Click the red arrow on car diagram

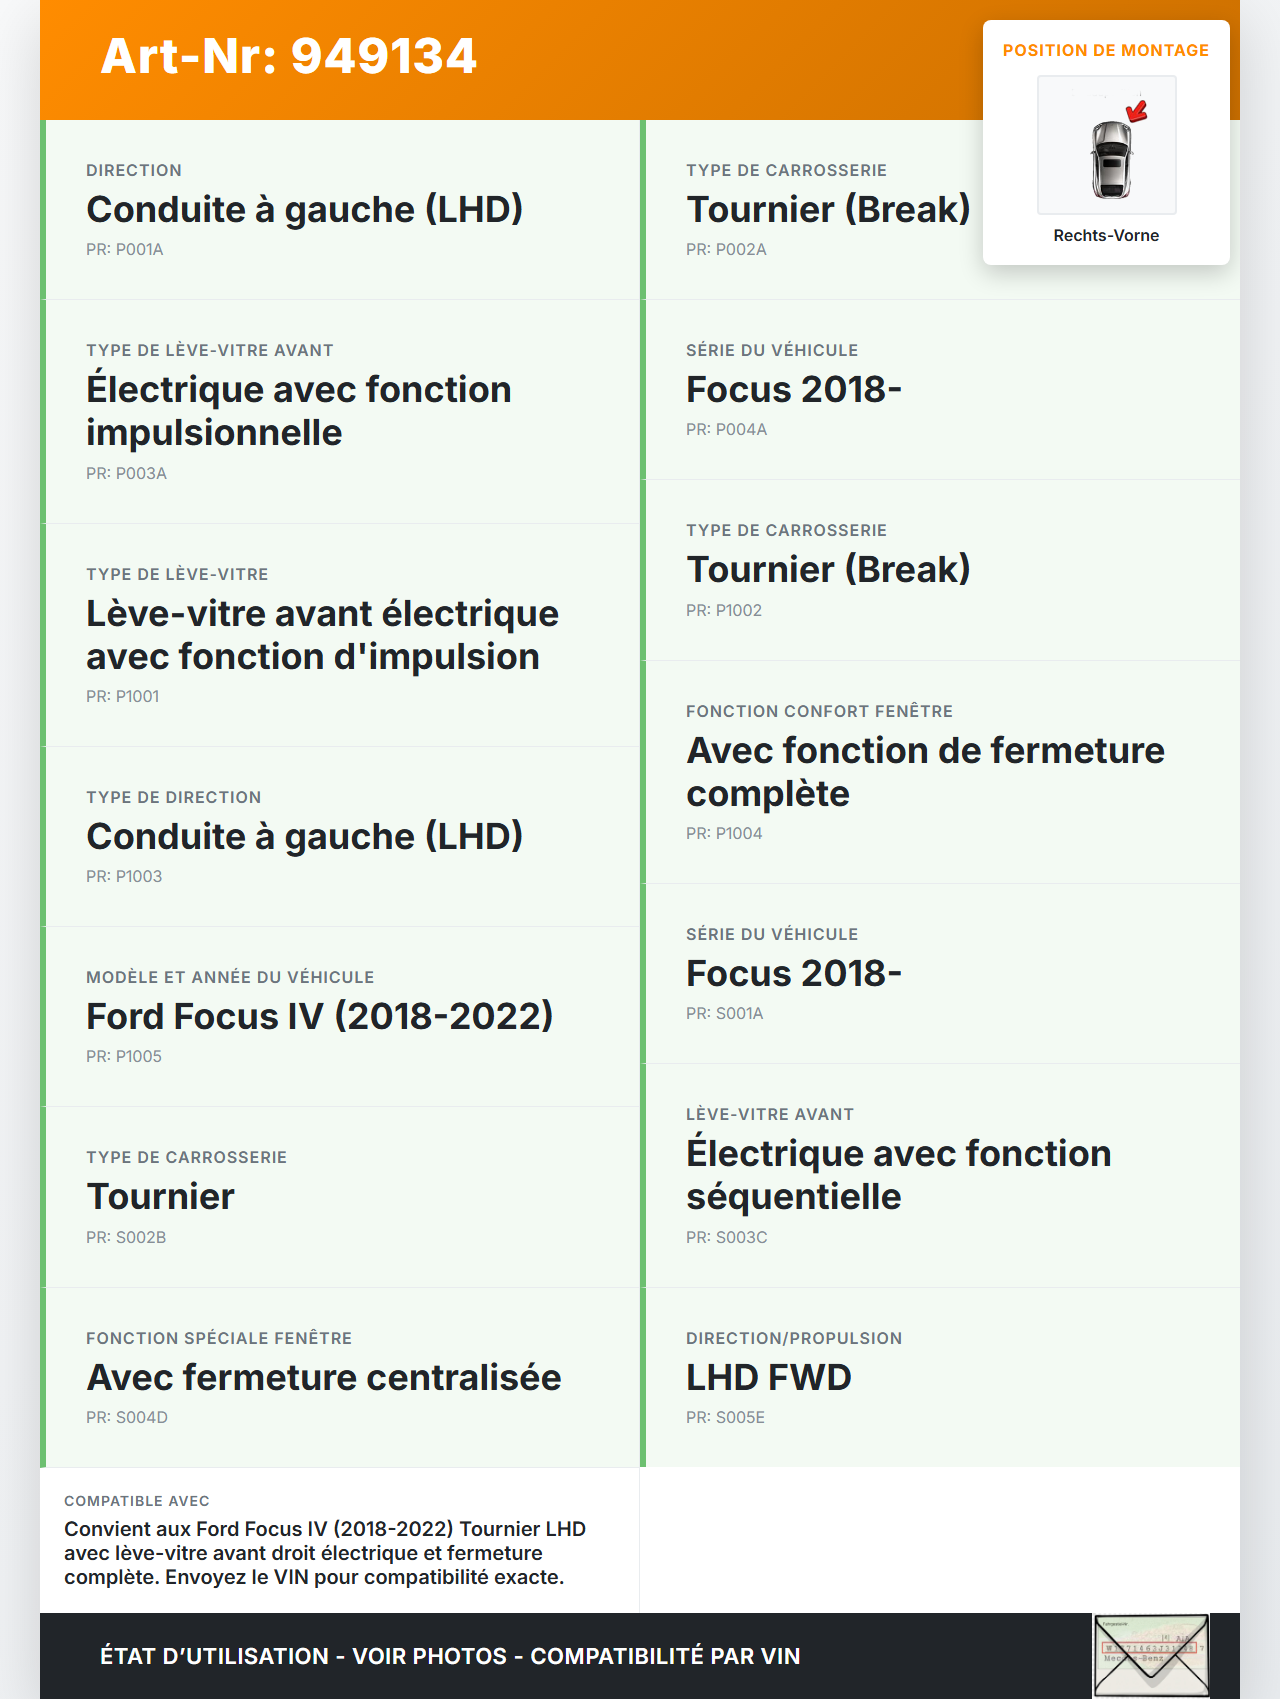click(1137, 111)
